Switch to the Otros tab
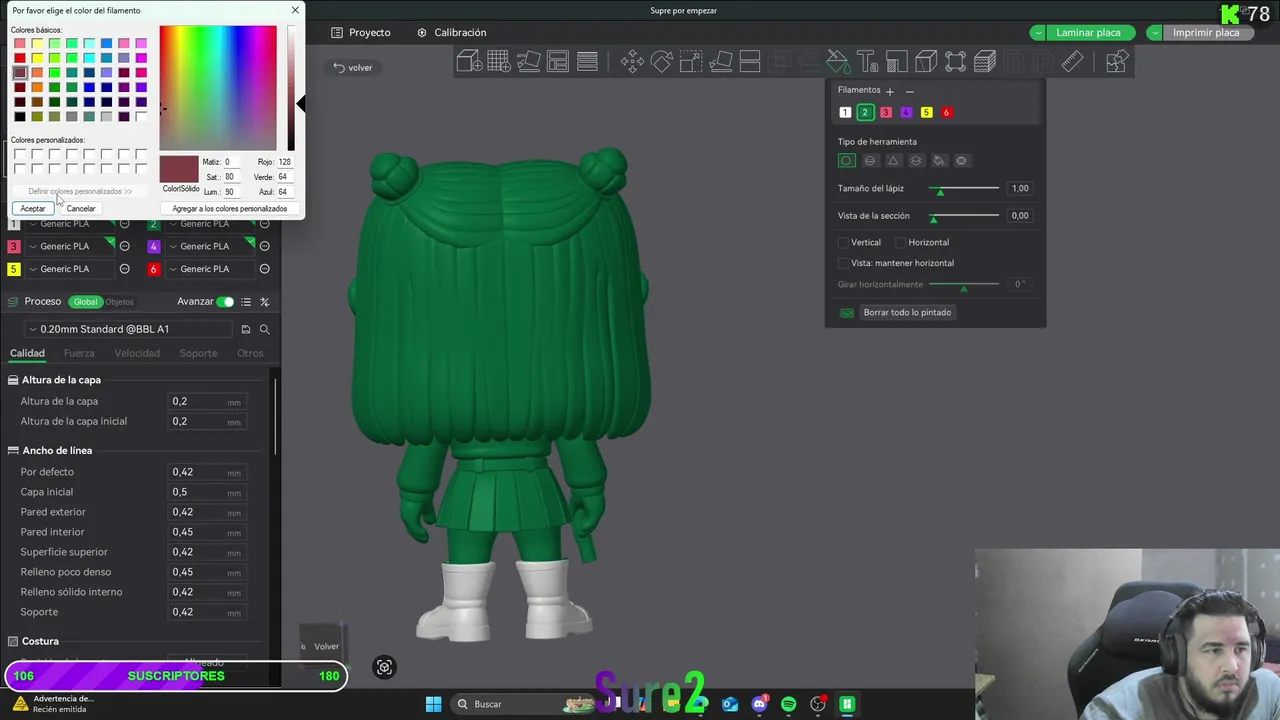The image size is (1280, 720). [x=250, y=353]
